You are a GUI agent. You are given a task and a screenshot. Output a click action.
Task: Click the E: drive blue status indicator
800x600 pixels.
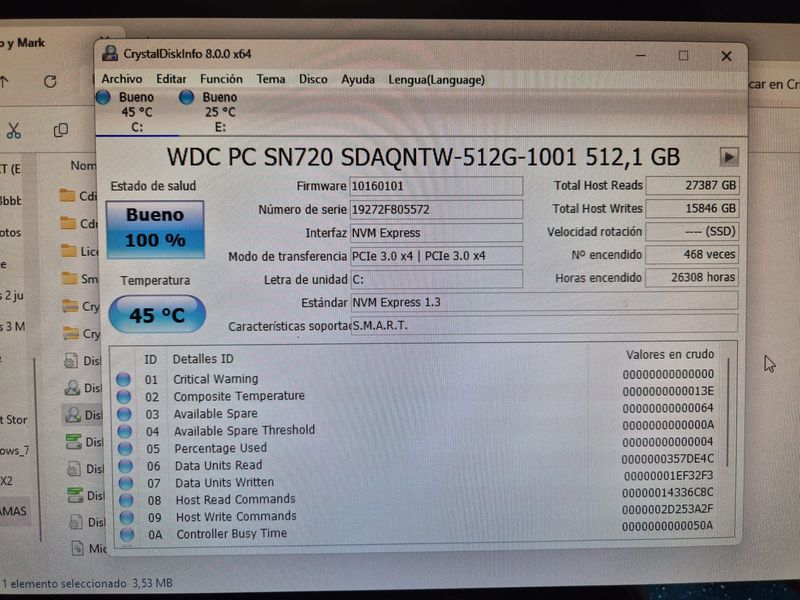186,97
